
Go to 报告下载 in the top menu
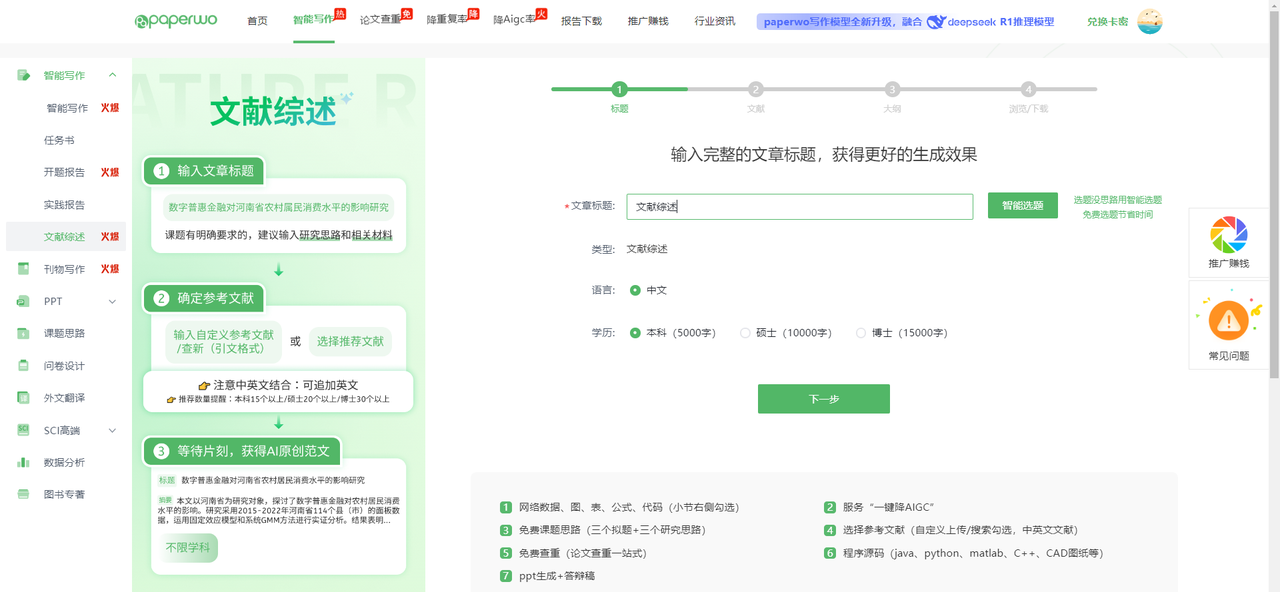tap(581, 21)
